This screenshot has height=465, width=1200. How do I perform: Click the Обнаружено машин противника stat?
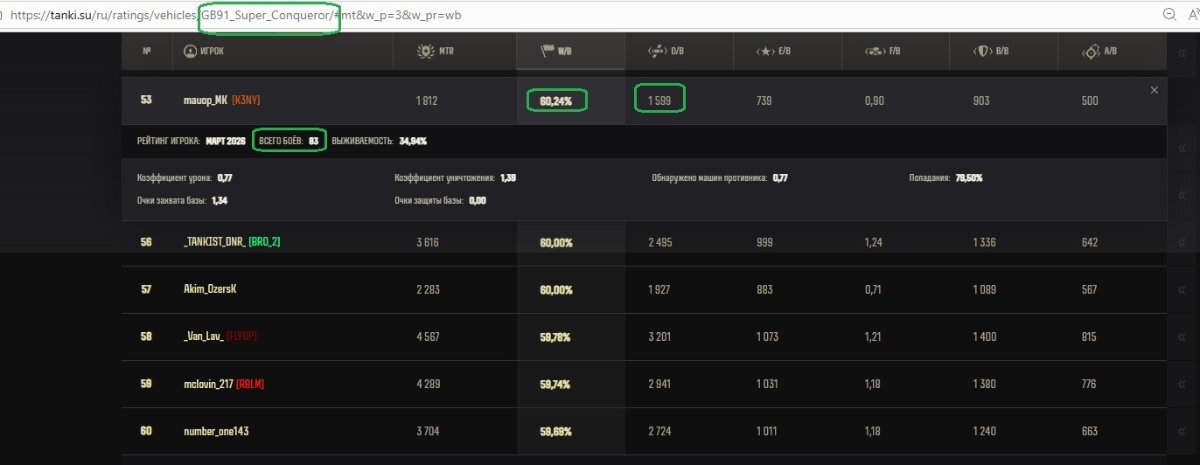tap(720, 177)
